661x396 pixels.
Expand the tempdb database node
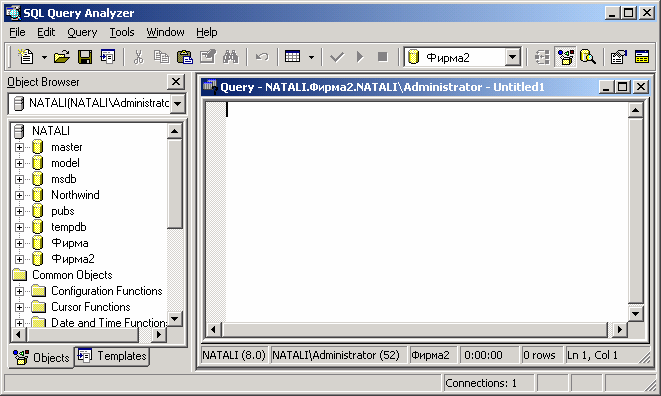19,227
